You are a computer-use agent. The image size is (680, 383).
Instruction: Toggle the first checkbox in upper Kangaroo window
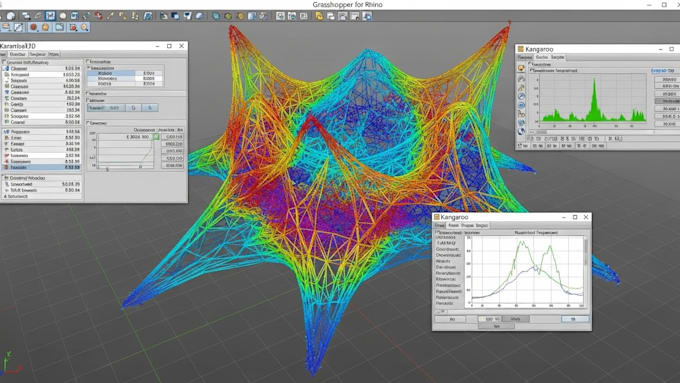[530, 64]
